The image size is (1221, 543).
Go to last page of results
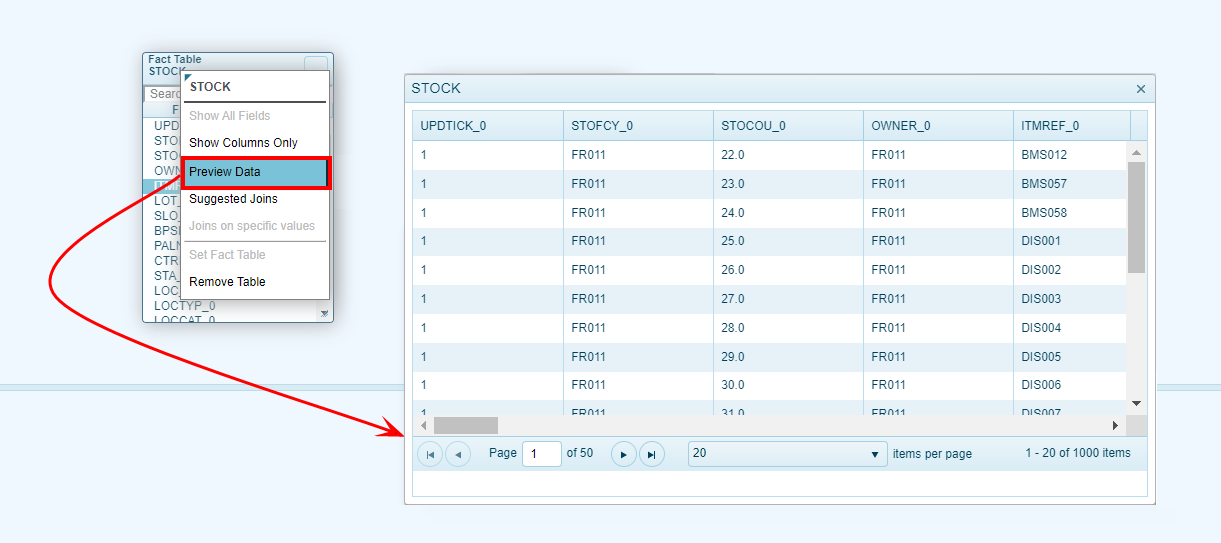pyautogui.click(x=652, y=454)
